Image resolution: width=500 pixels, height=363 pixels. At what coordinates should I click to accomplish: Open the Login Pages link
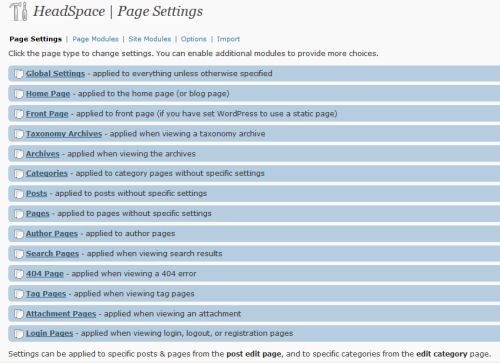[49, 333]
